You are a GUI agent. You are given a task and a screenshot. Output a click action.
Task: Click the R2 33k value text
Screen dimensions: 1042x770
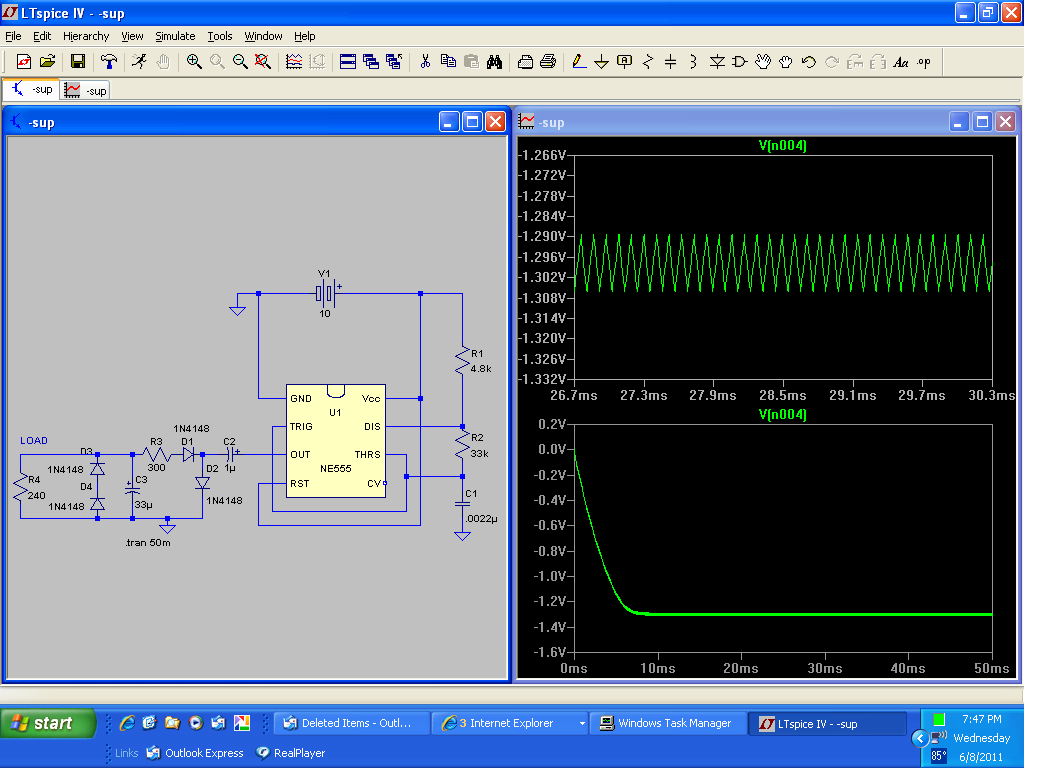(x=480, y=454)
